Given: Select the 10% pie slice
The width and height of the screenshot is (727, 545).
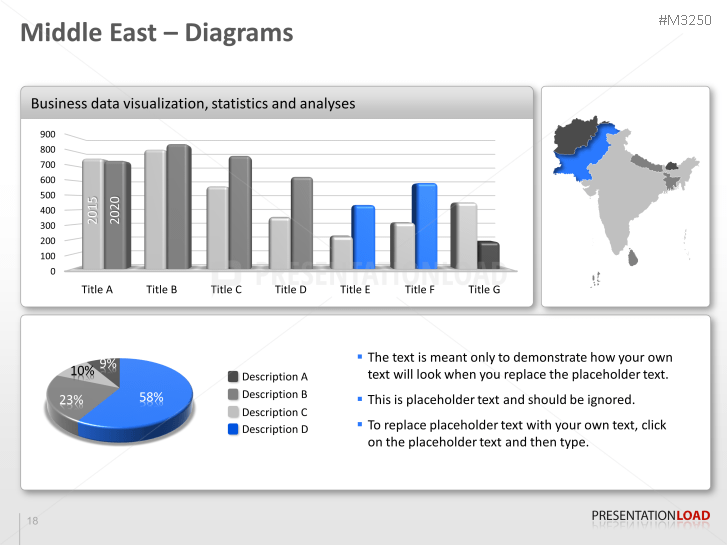Looking at the screenshot, I should [x=84, y=372].
